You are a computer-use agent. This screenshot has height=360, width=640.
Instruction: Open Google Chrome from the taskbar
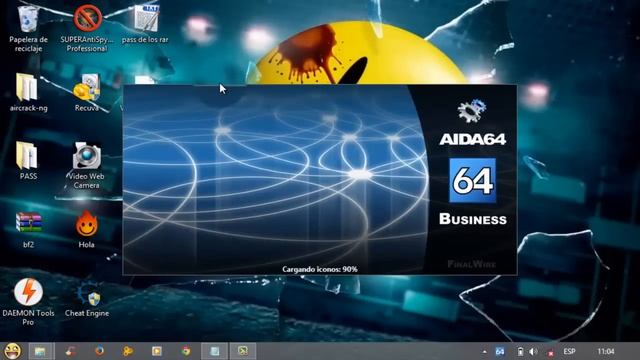[186, 351]
